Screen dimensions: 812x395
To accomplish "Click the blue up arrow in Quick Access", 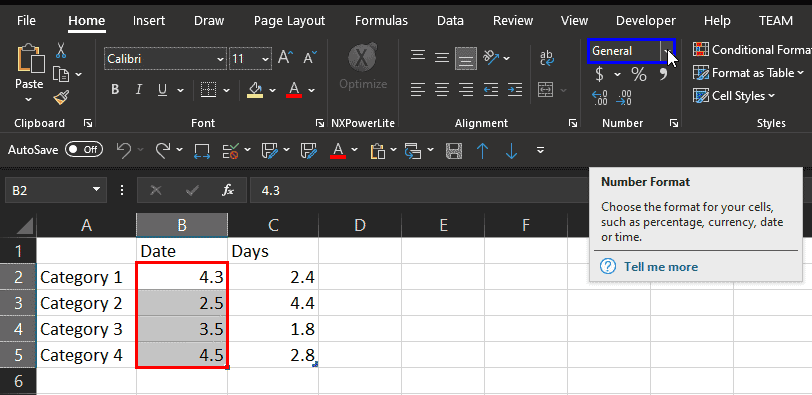I will (483, 151).
